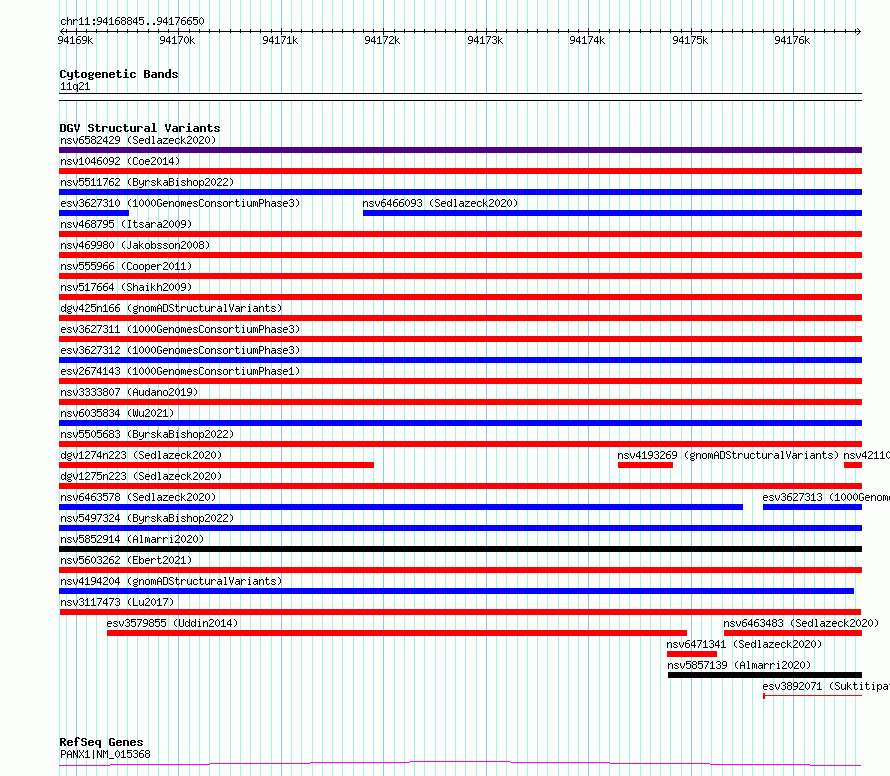
Task: Select the blue nsv4194204 variant bar
Action: [x=456, y=591]
